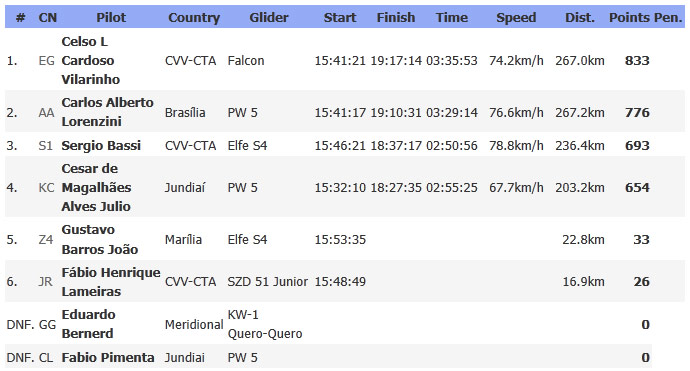This screenshot has height=371, width=690.
Task: Sort by Finish column header
Action: click(x=396, y=17)
